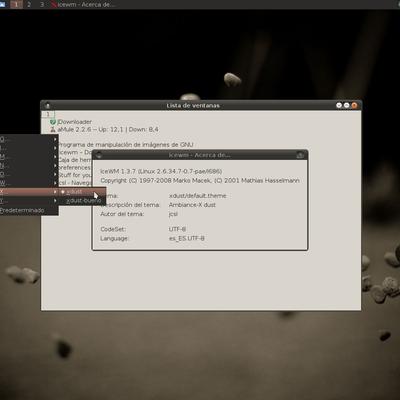Switch to workspace 1 in the taskbar

[x=16, y=4]
